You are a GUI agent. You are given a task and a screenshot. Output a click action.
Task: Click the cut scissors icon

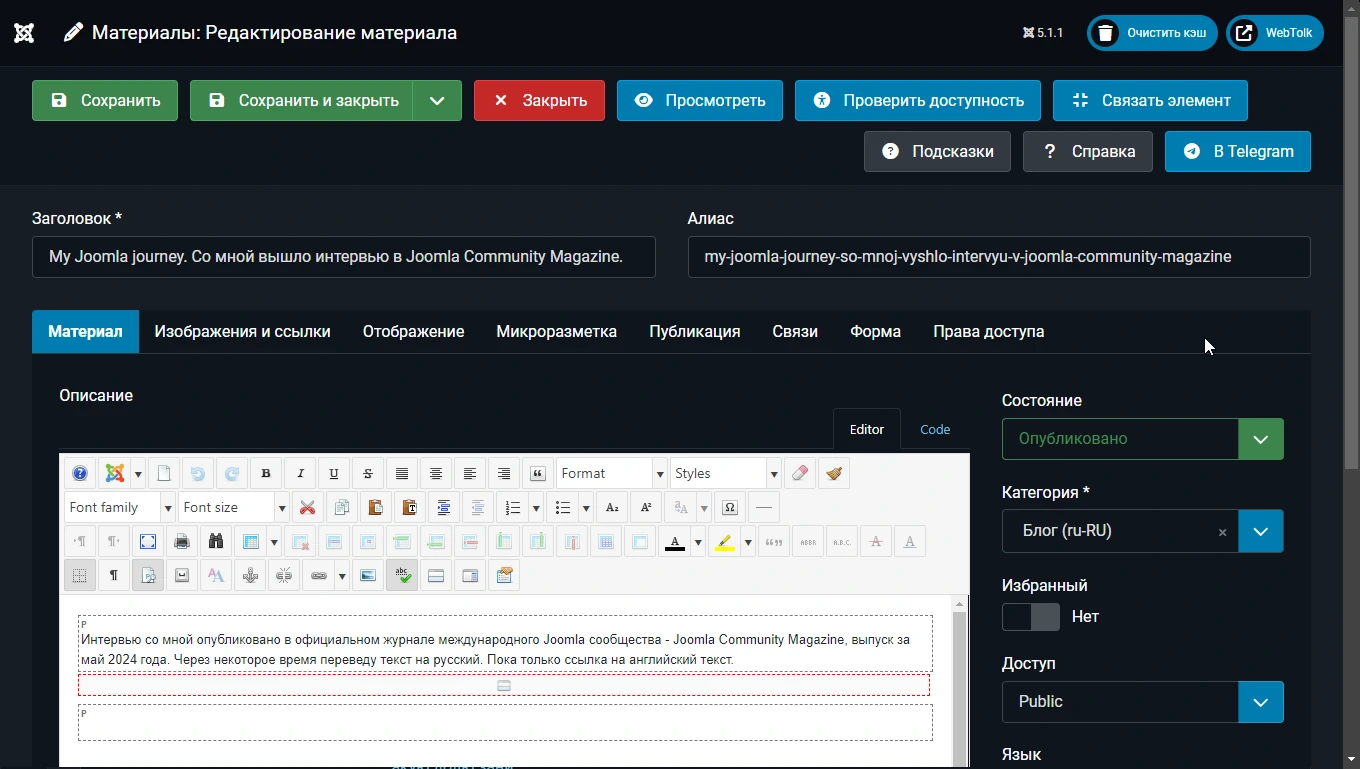[308, 508]
